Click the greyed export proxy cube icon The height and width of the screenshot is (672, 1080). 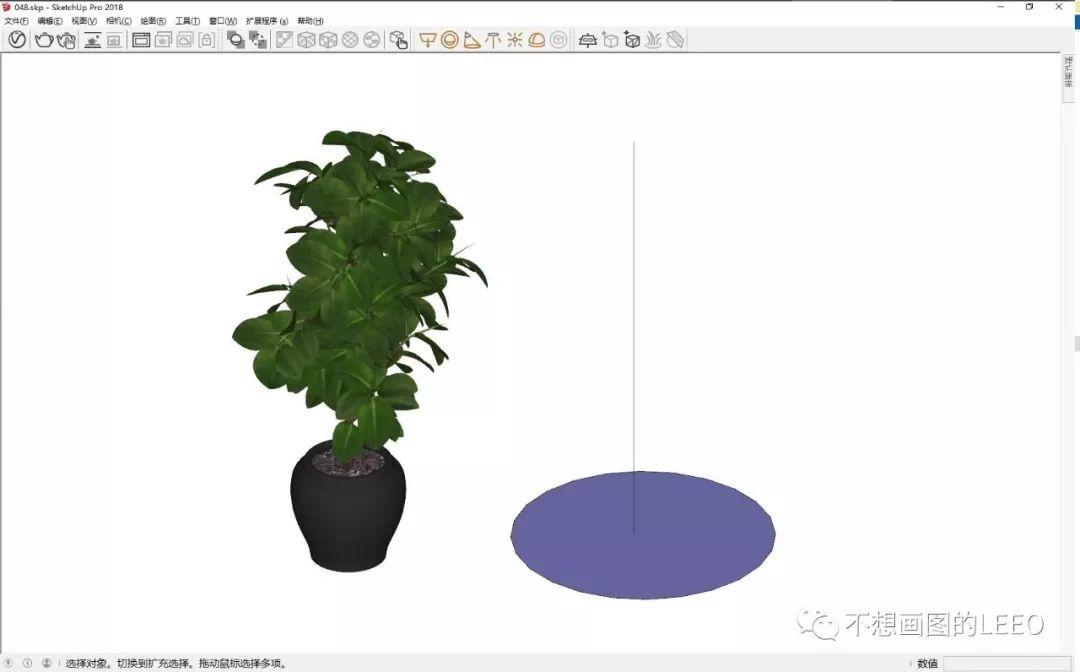coord(610,40)
